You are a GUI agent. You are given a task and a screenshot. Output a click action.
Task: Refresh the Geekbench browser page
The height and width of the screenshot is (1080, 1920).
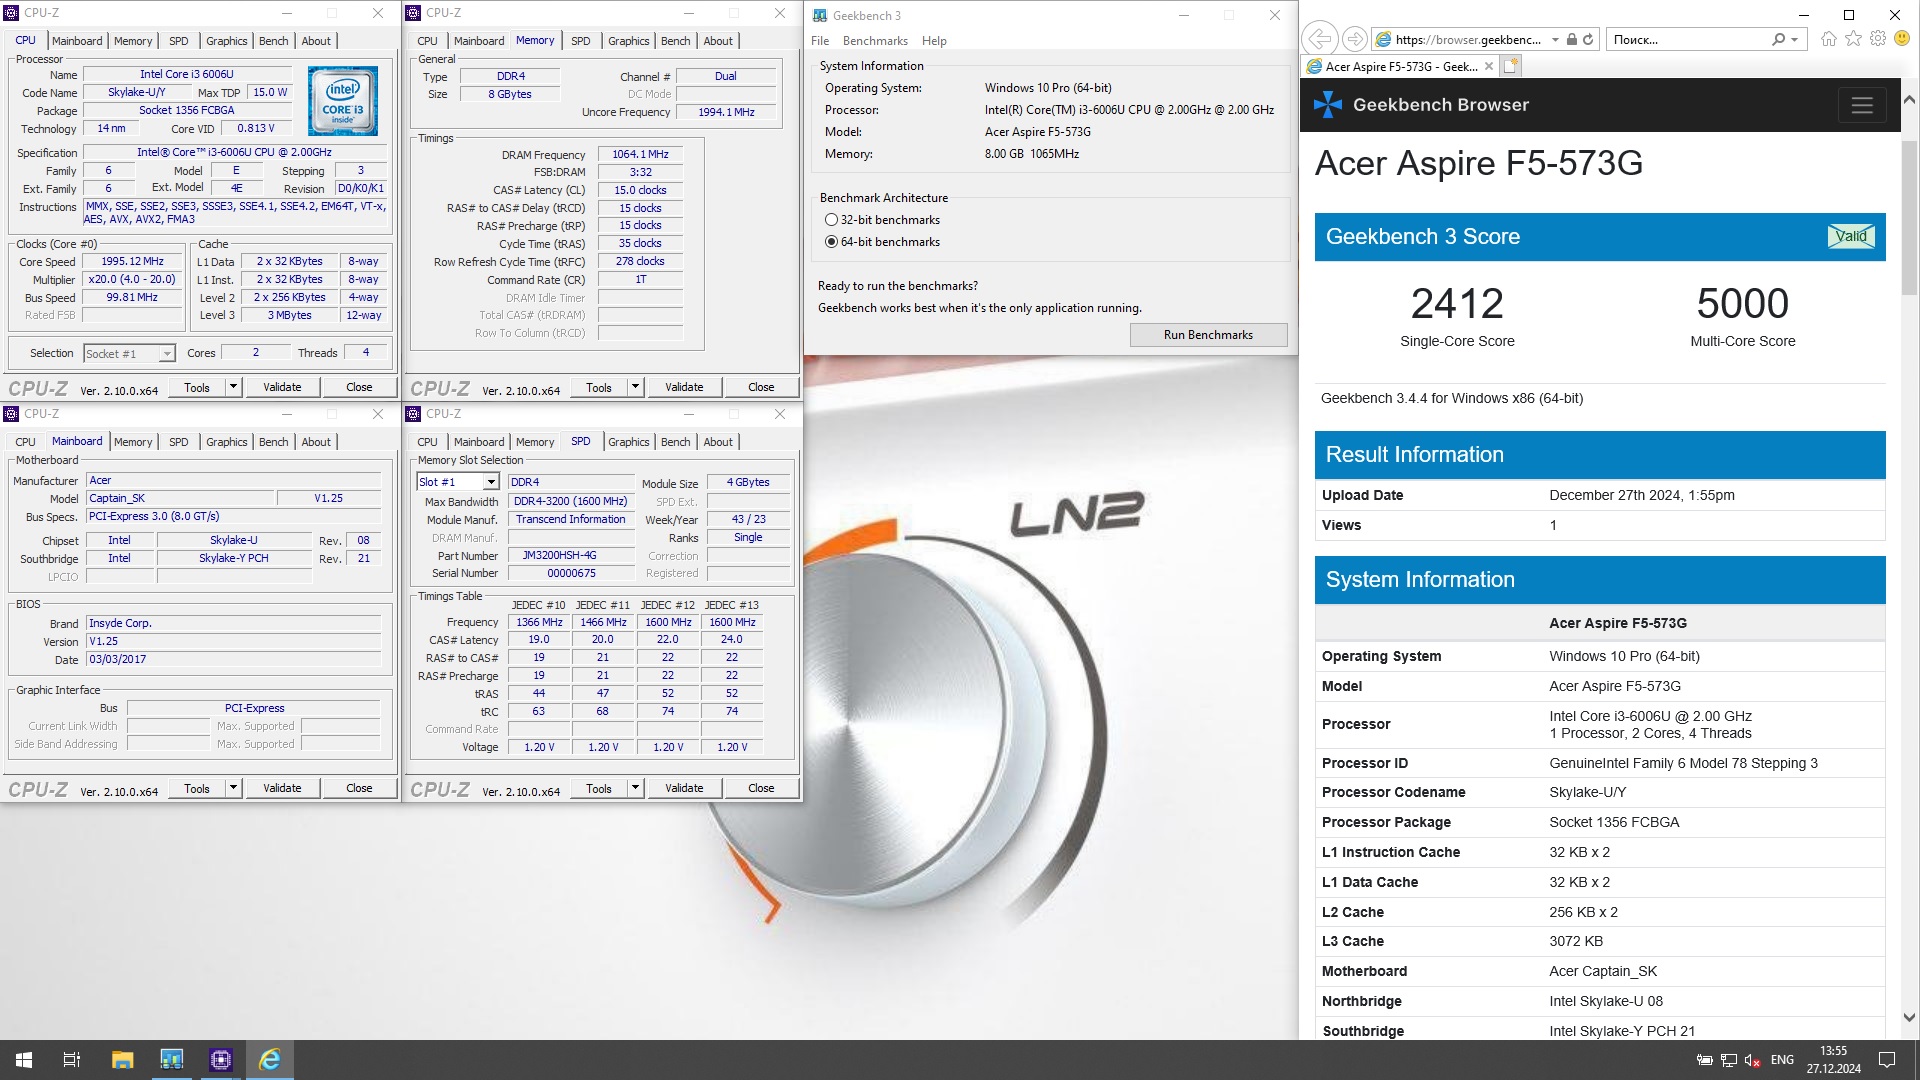click(1588, 39)
